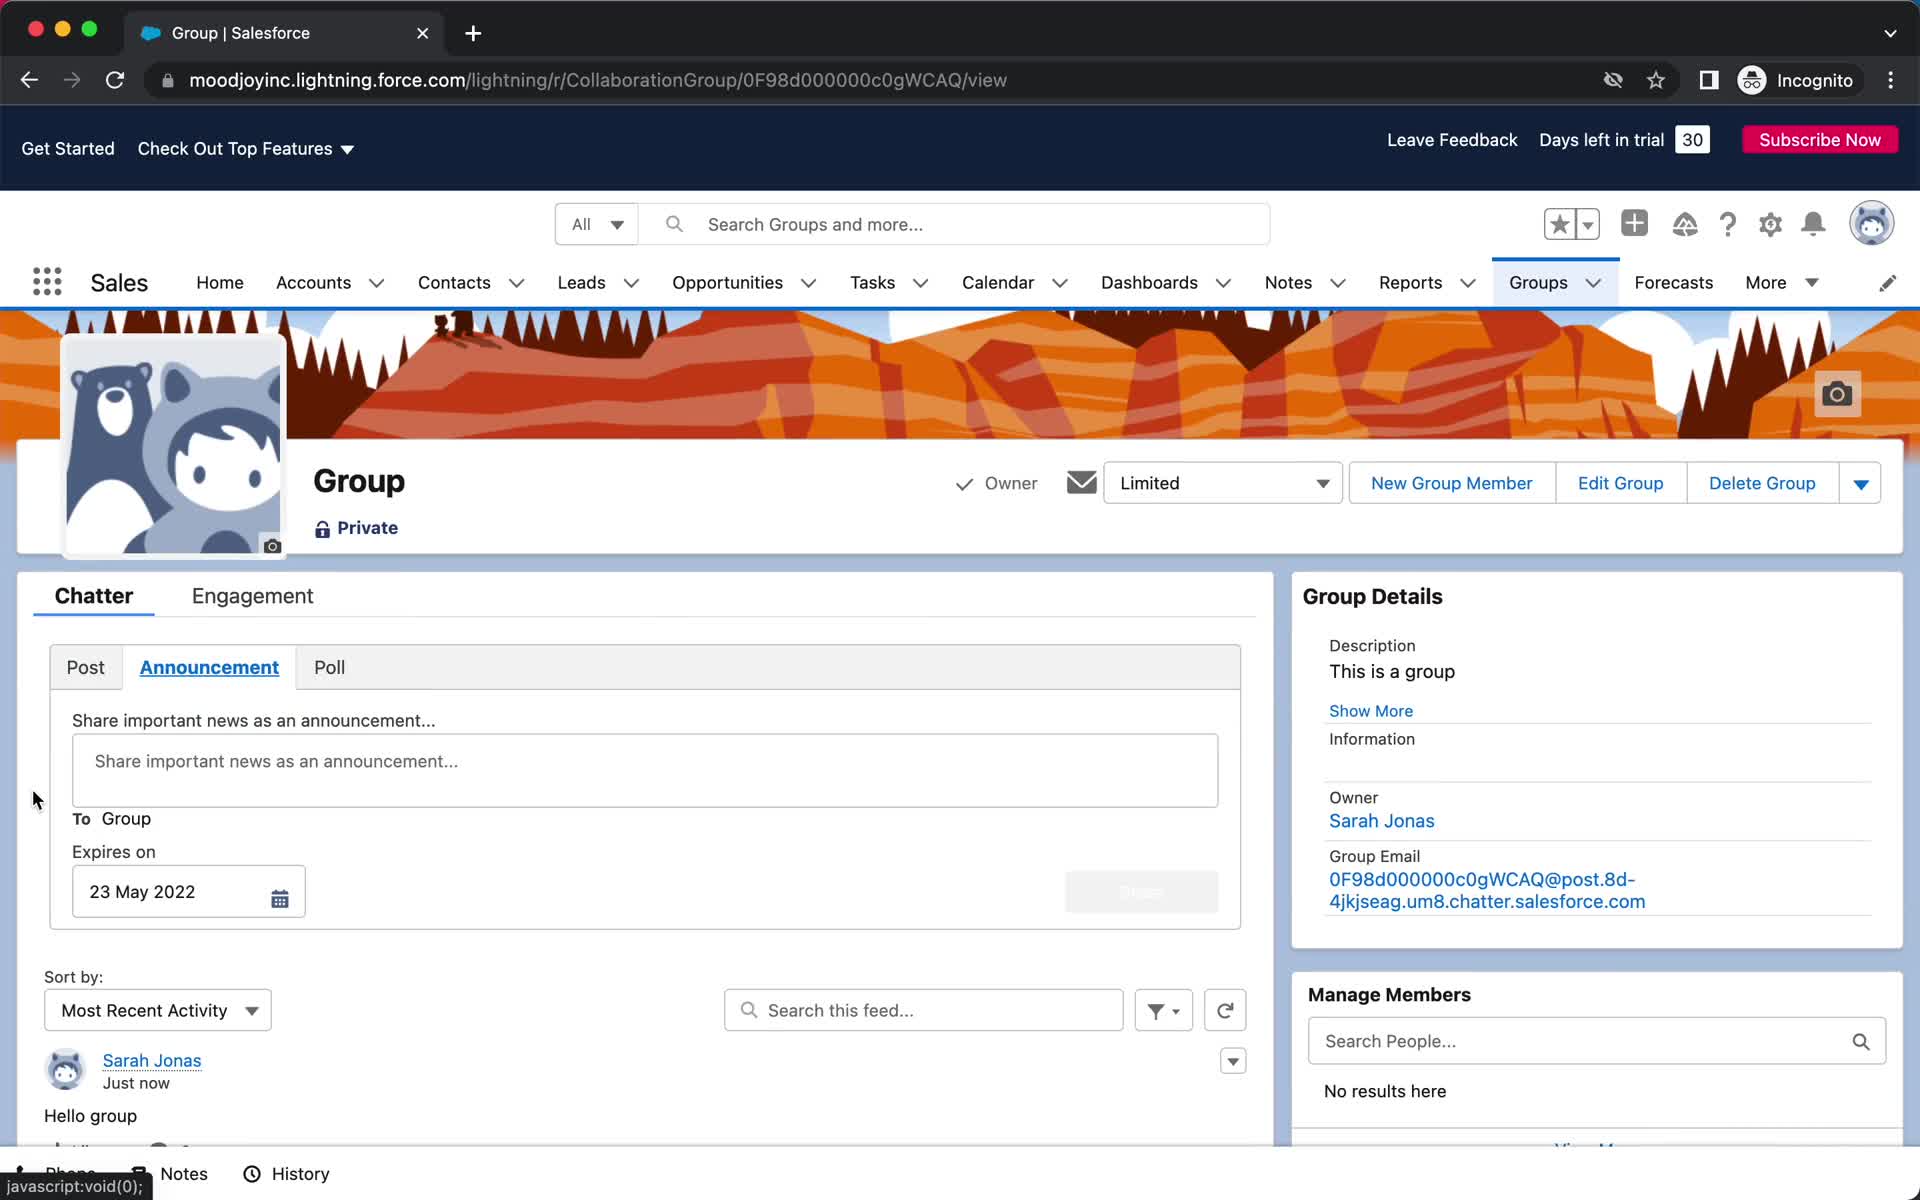
Task: Open a new browser tab
Action: (473, 33)
